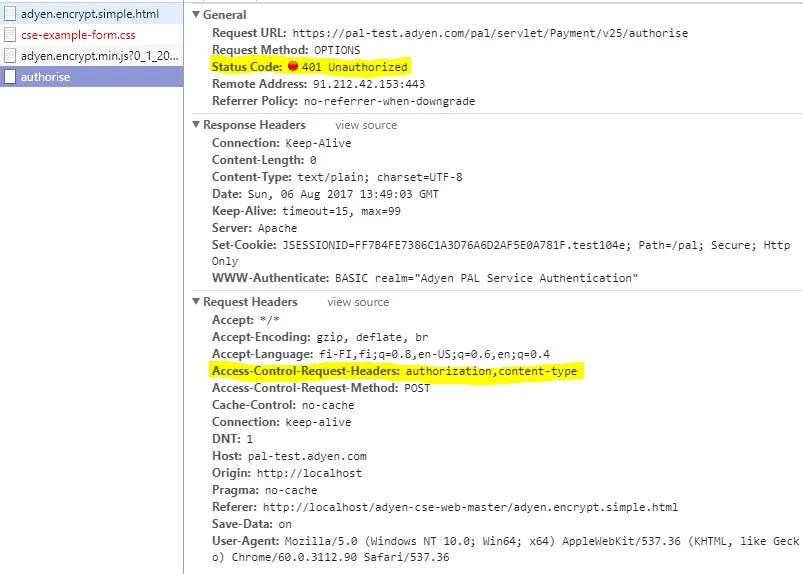Click Cache-Control no-cache value
This screenshot has height=574, width=803.
(x=328, y=405)
